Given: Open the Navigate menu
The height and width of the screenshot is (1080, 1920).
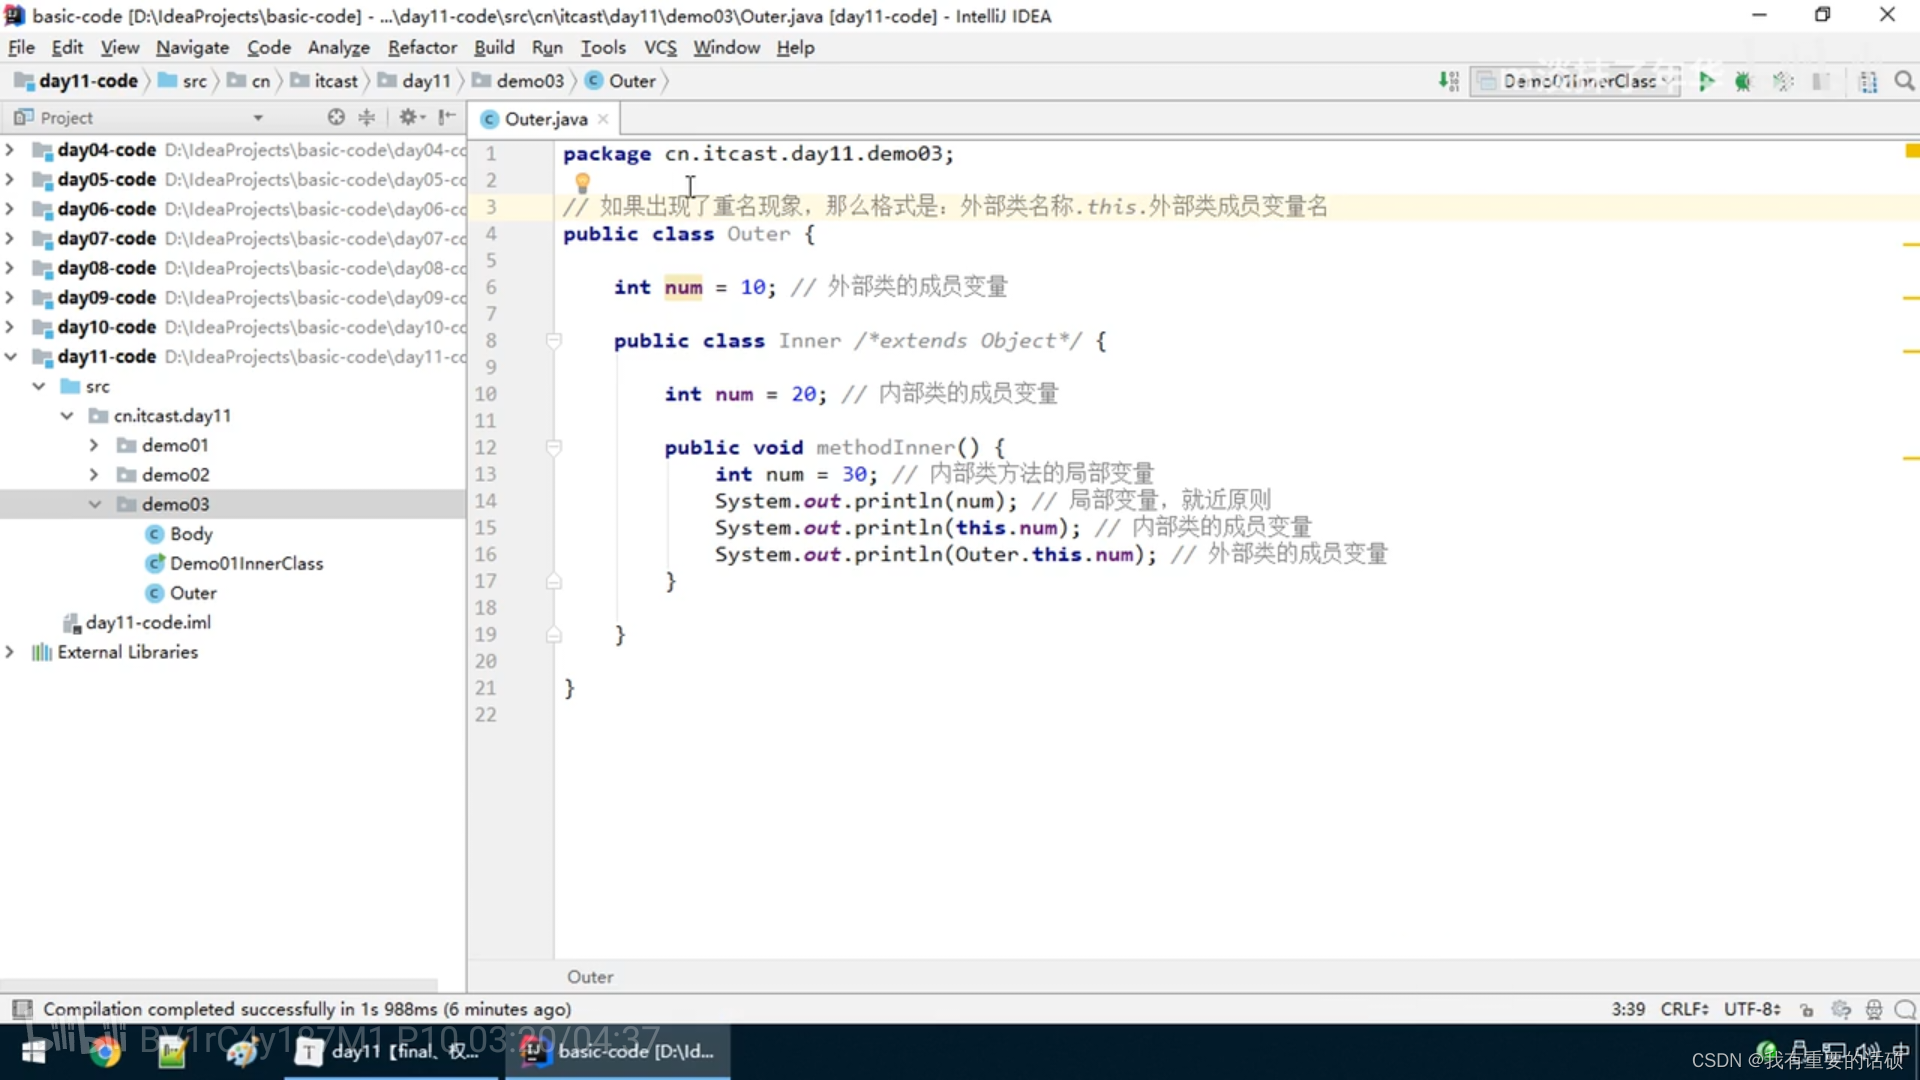Looking at the screenshot, I should coord(192,47).
